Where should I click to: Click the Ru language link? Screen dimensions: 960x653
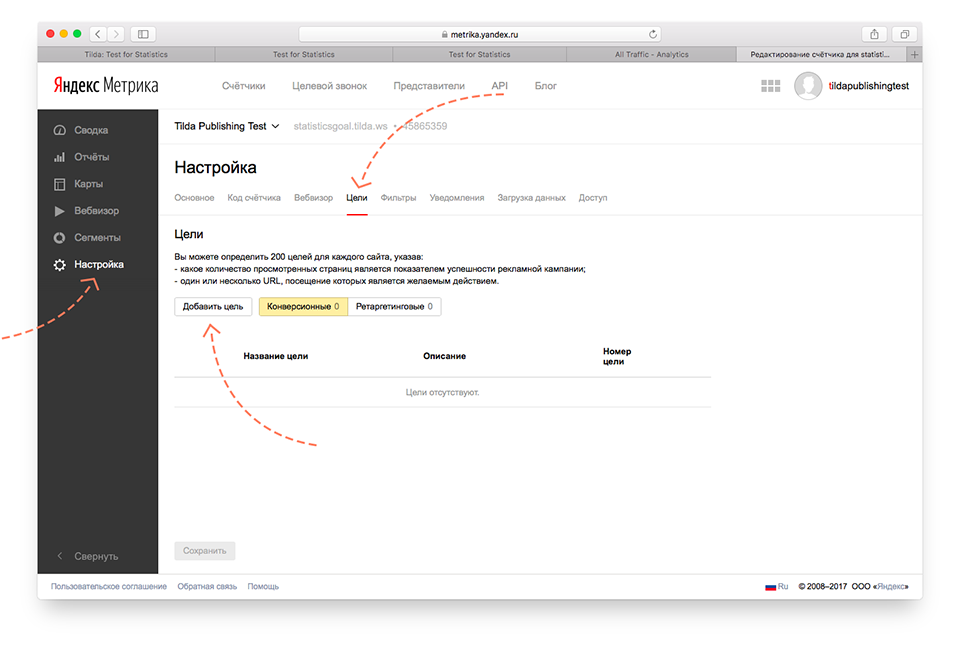point(783,586)
